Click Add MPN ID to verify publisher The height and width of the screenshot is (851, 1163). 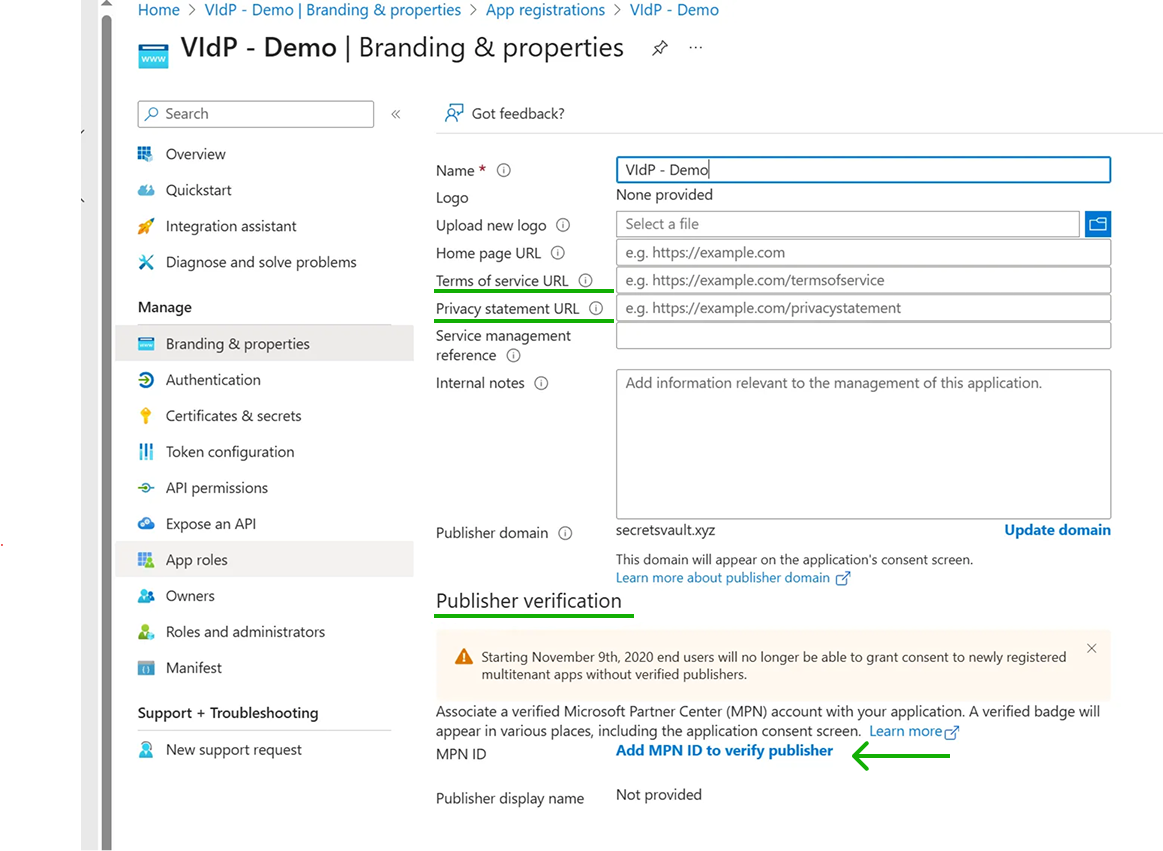click(724, 750)
